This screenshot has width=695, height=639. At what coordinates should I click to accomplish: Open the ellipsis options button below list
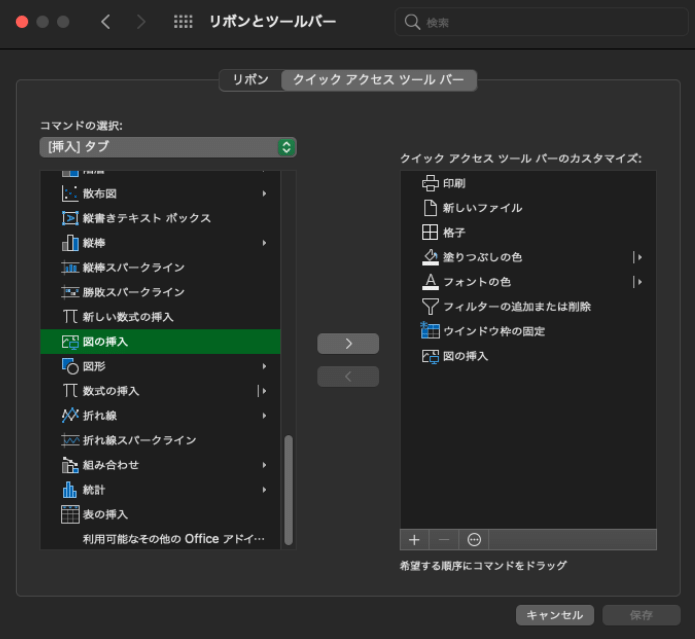[x=474, y=539]
